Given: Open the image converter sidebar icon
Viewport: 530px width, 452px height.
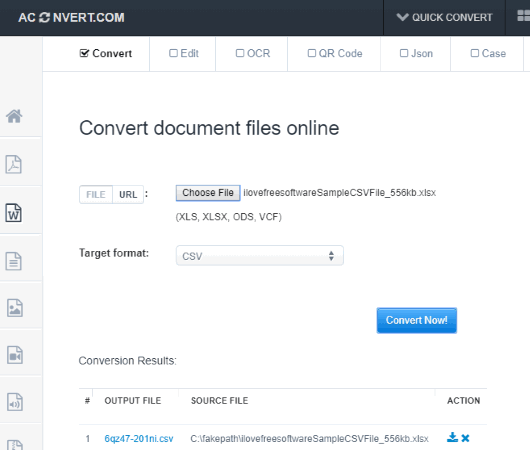Looking at the screenshot, I should click(15, 308).
